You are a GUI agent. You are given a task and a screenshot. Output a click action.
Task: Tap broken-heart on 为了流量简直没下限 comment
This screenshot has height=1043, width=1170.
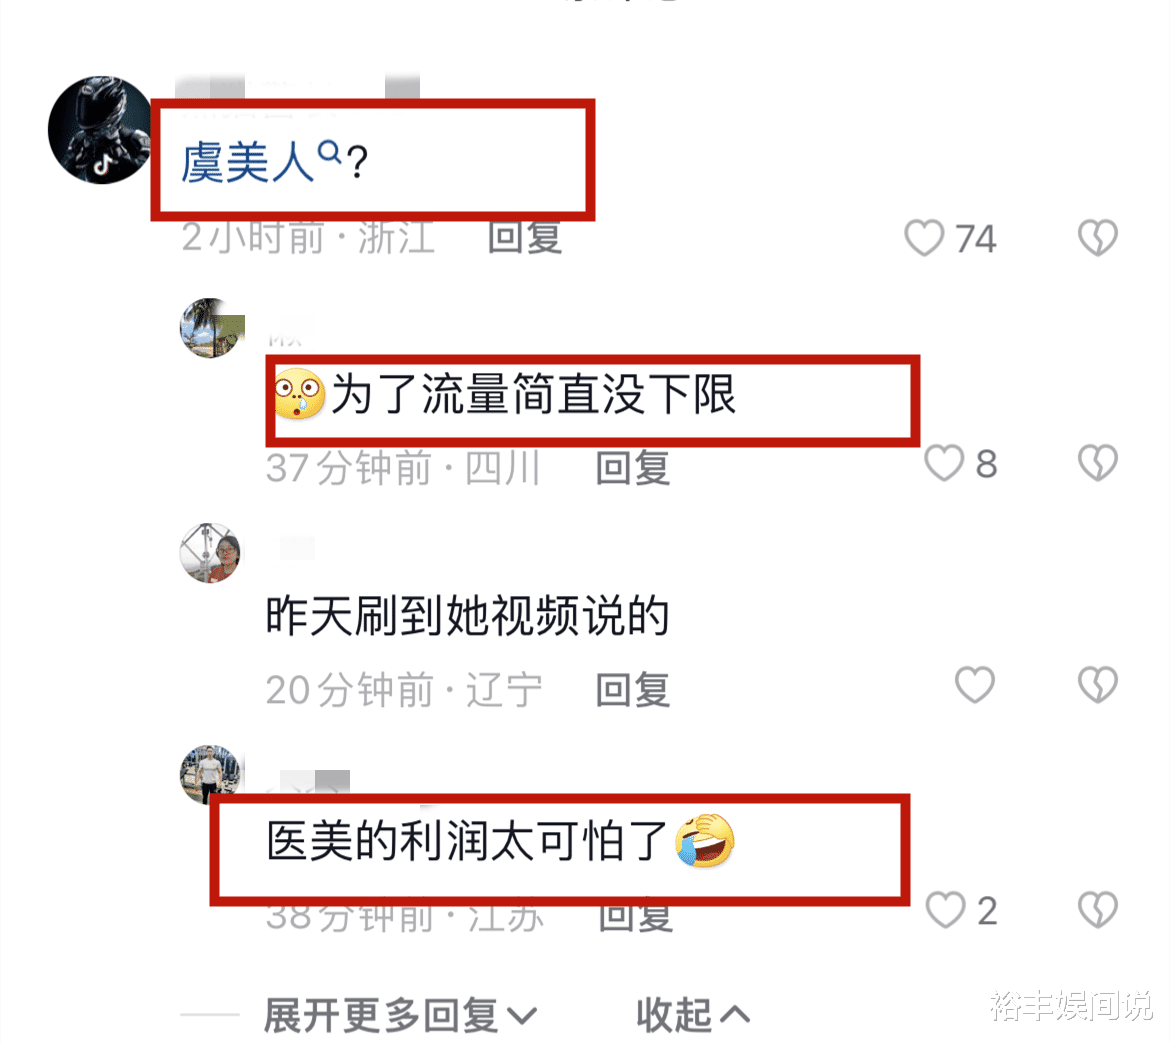(1098, 463)
